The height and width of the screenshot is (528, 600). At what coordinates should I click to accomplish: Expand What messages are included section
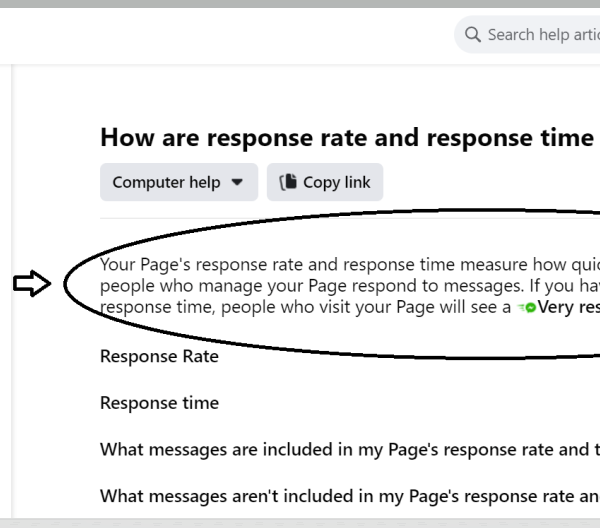350,450
